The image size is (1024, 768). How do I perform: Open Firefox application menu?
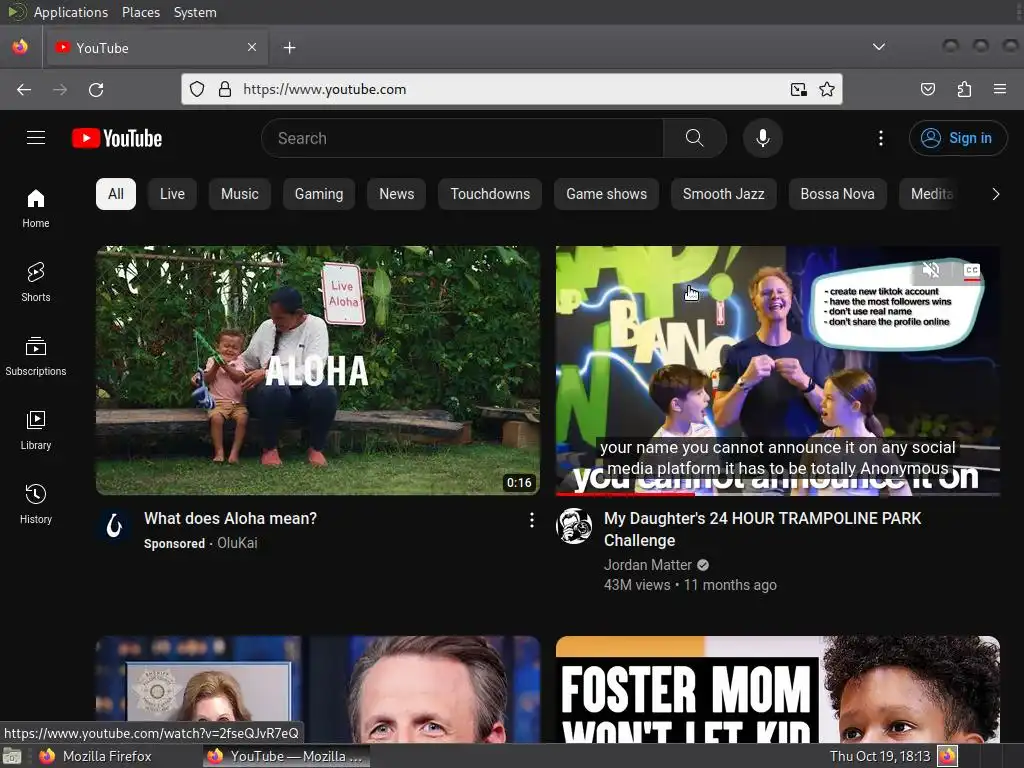point(999,89)
